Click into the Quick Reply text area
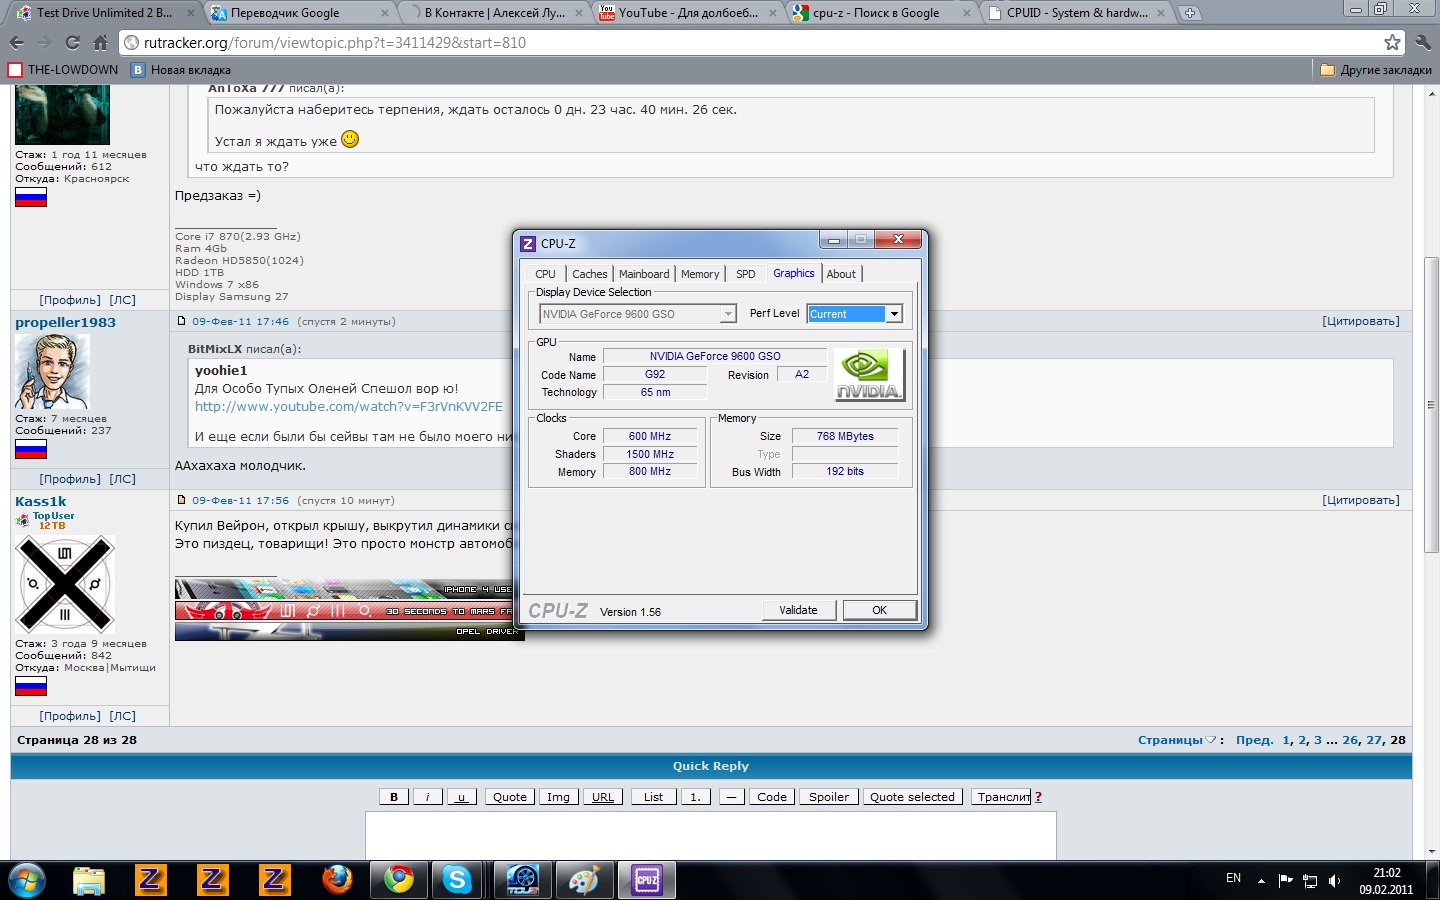 point(710,836)
